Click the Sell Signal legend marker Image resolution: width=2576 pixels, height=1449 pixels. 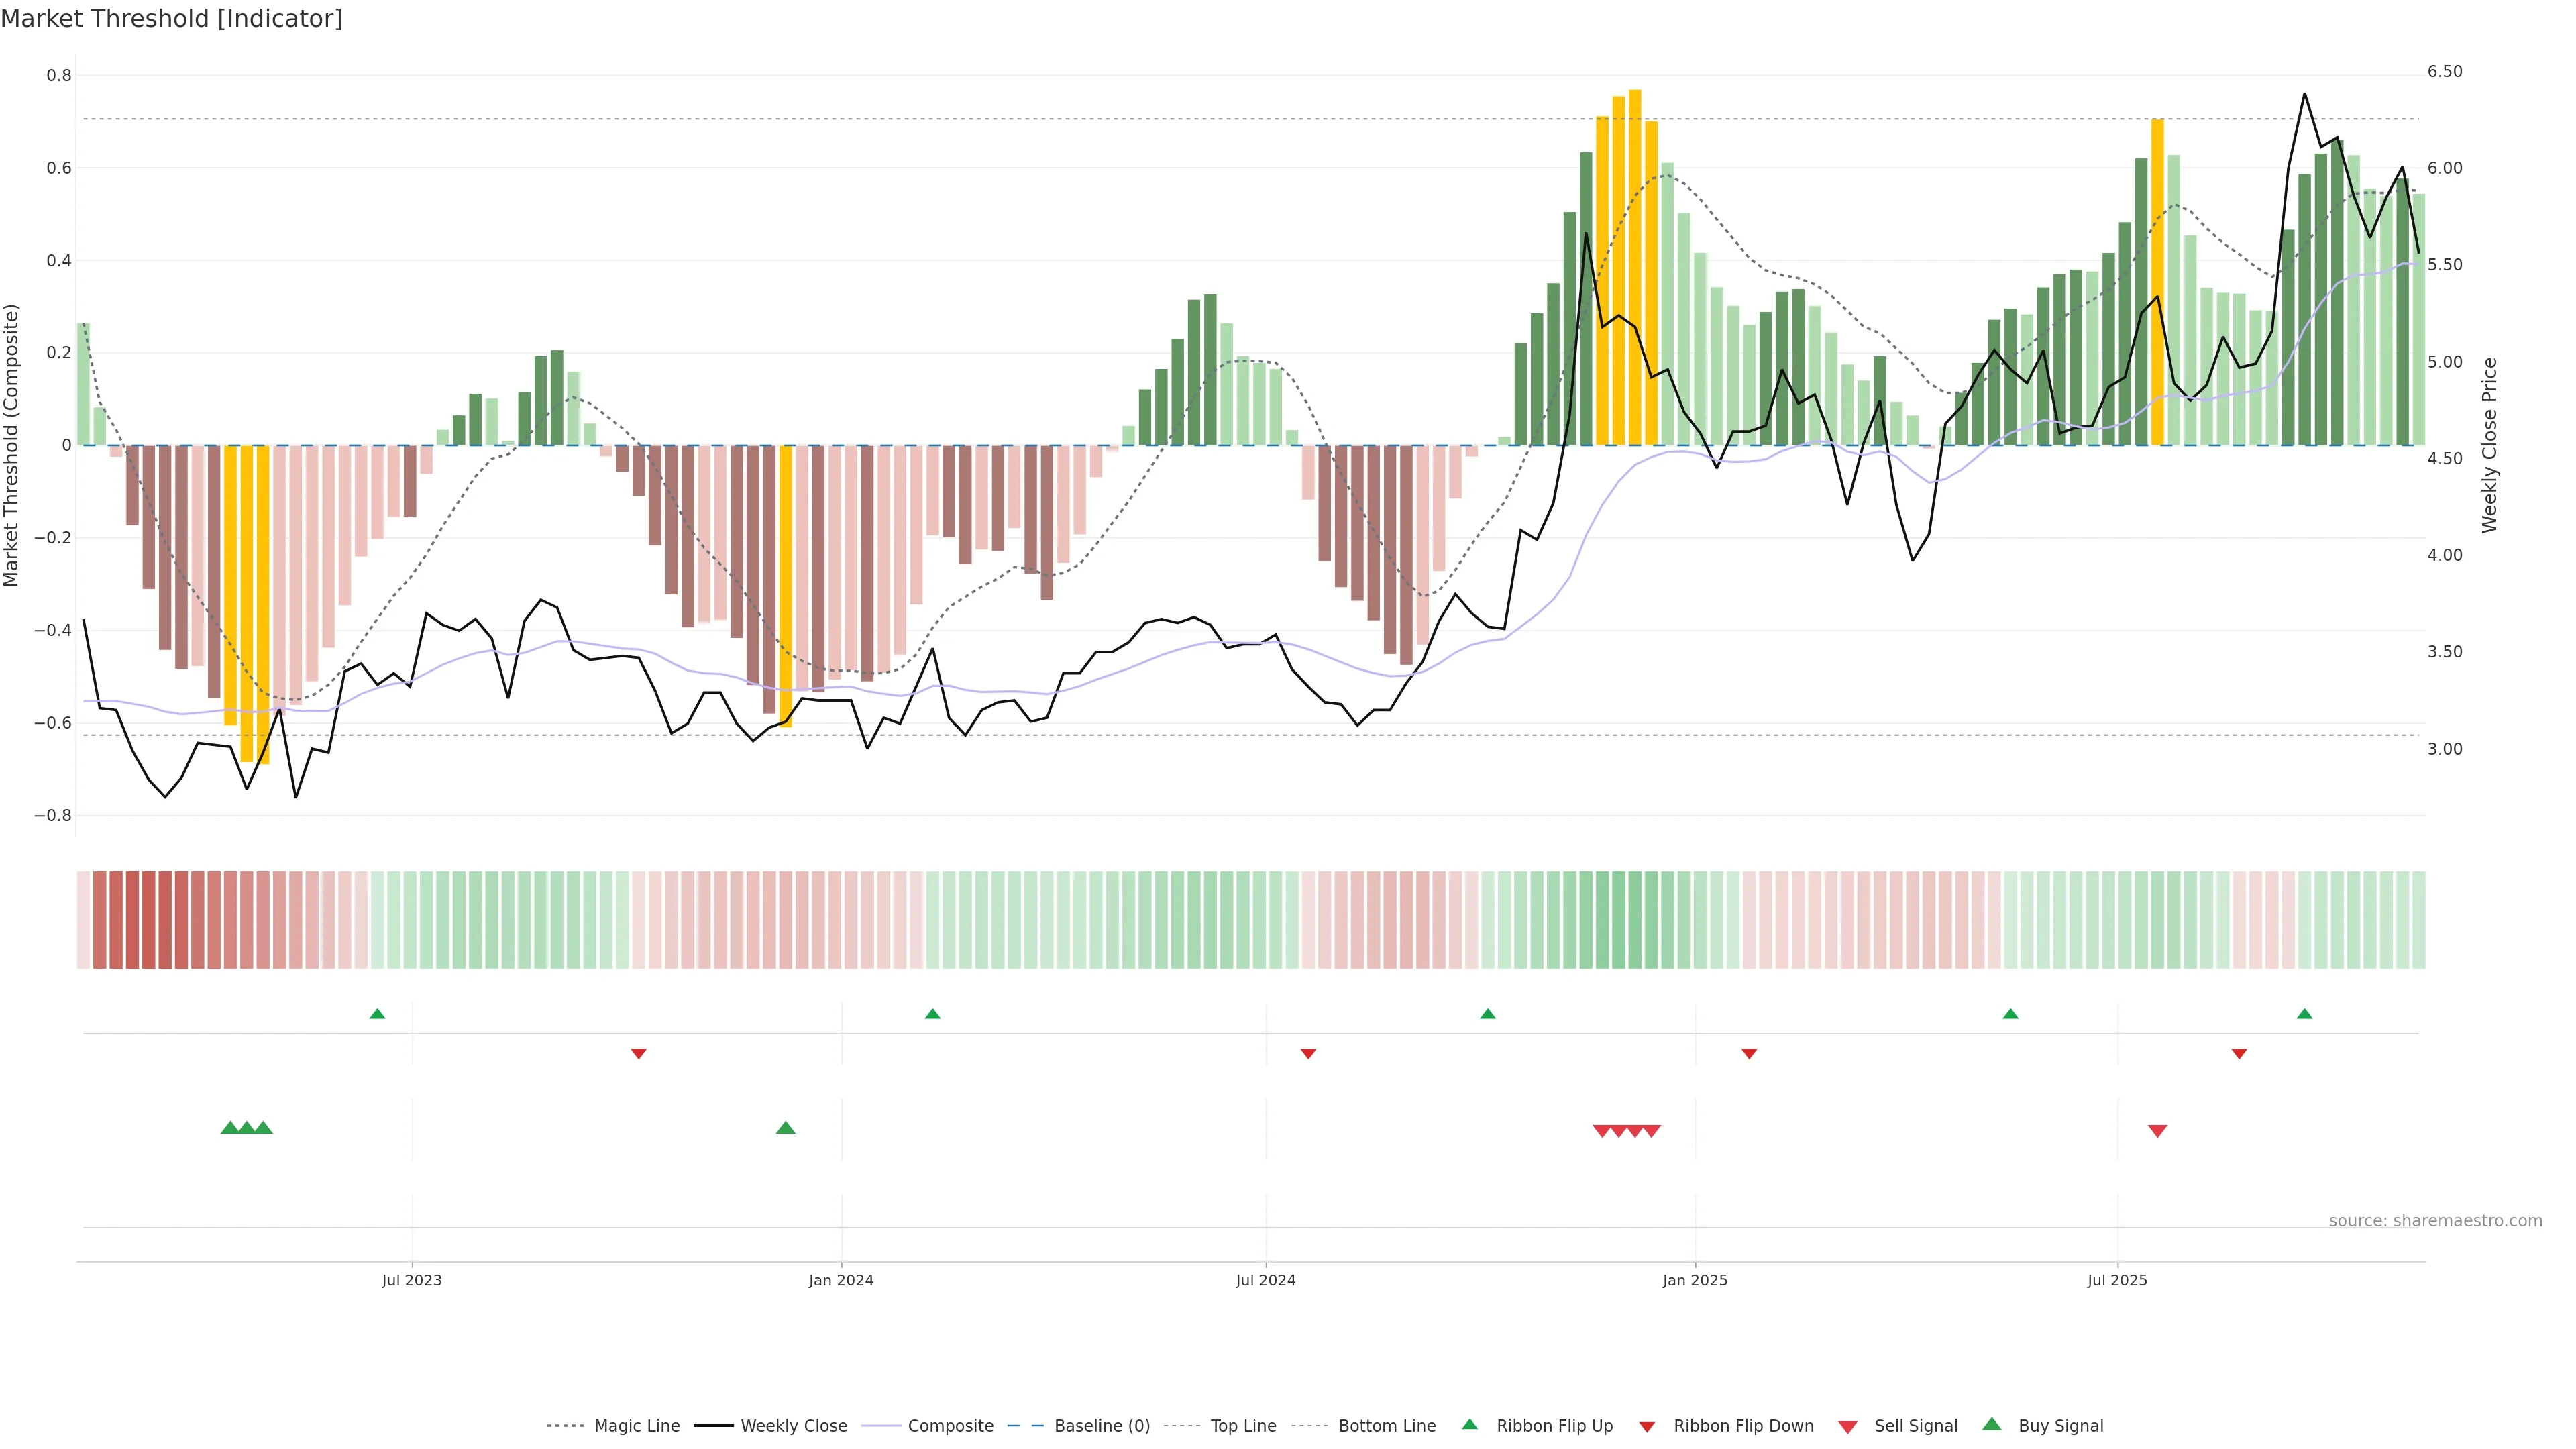point(1848,1427)
